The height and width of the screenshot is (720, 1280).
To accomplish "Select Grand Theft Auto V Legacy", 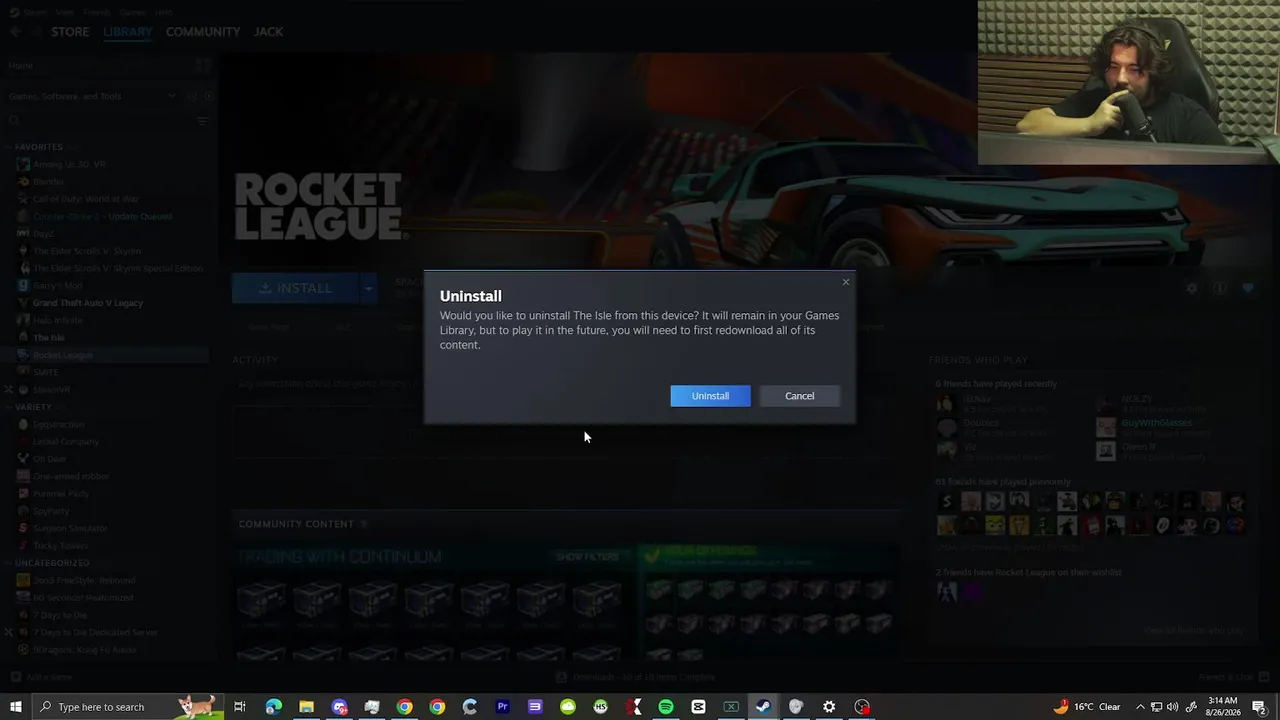I will click(x=88, y=303).
